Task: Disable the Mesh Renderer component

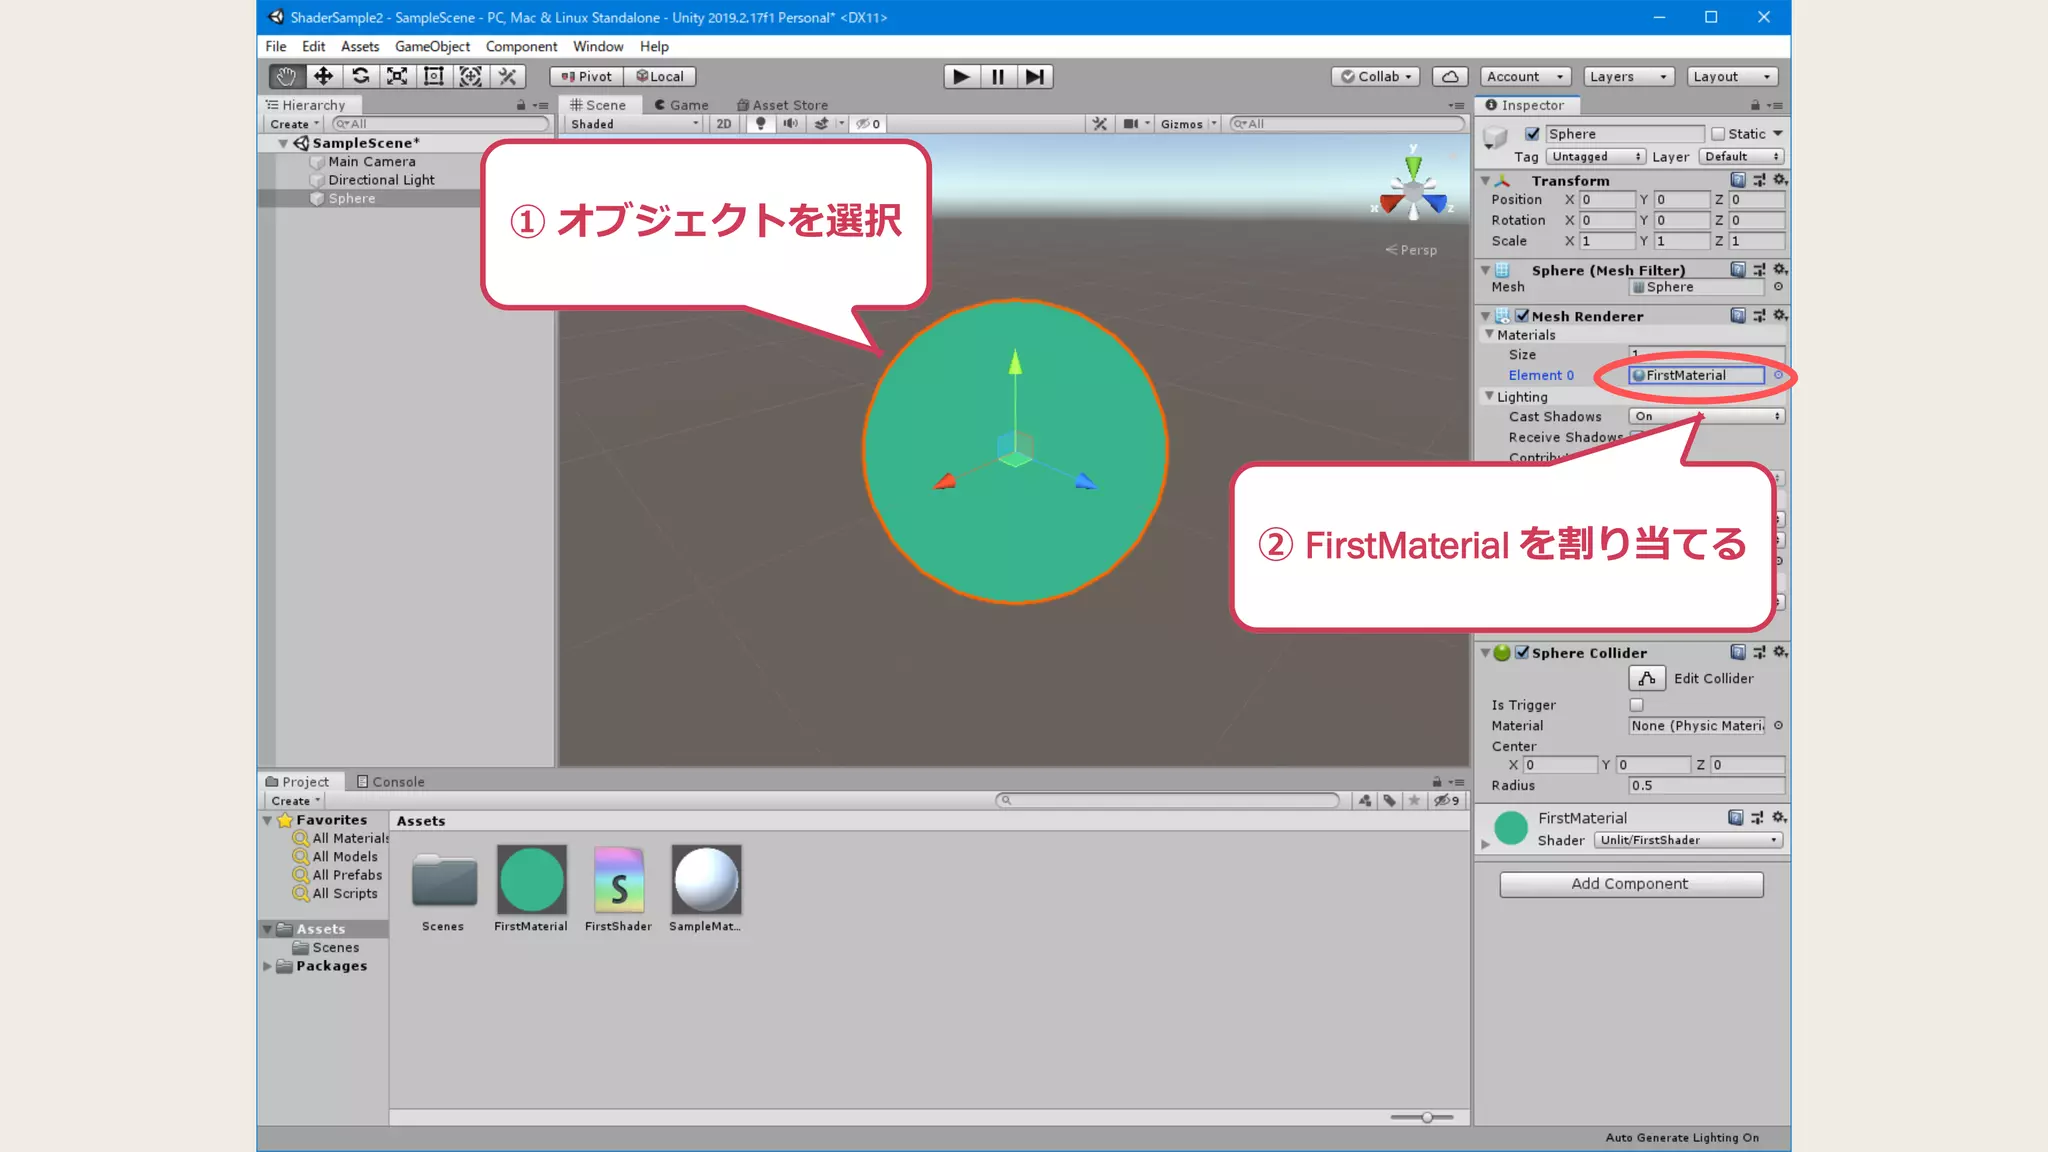Action: tap(1522, 316)
